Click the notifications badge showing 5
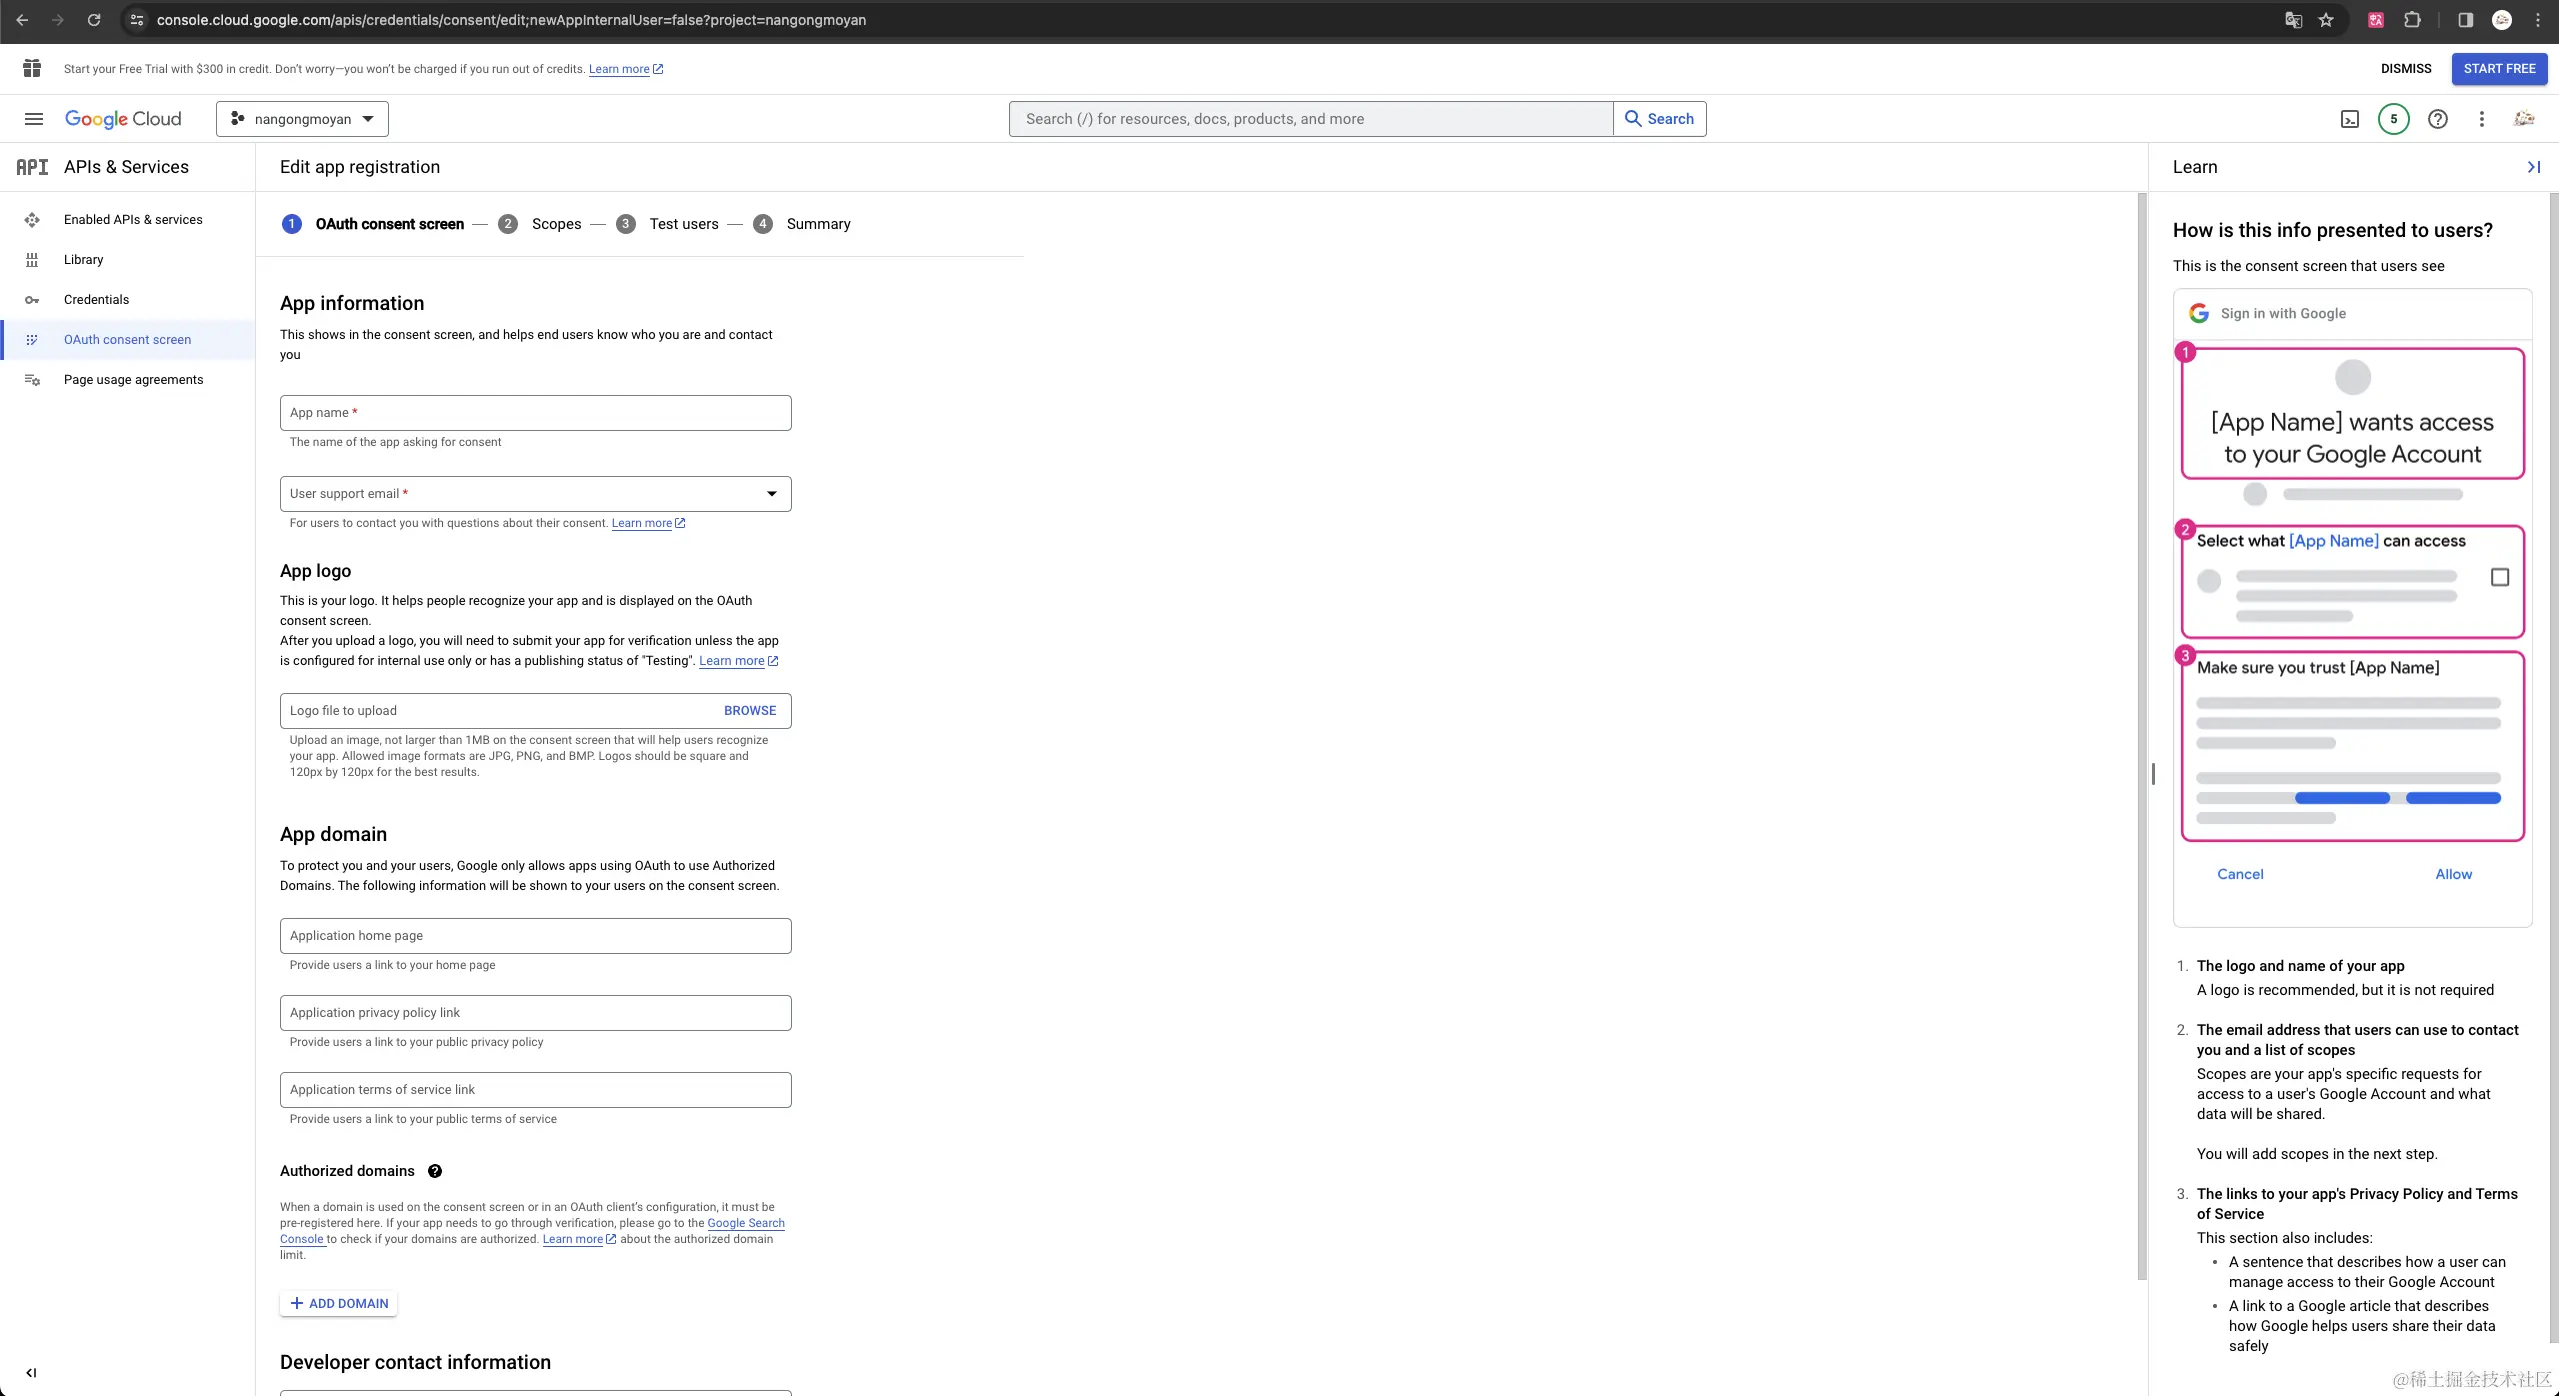This screenshot has width=2559, height=1396. tap(2393, 119)
